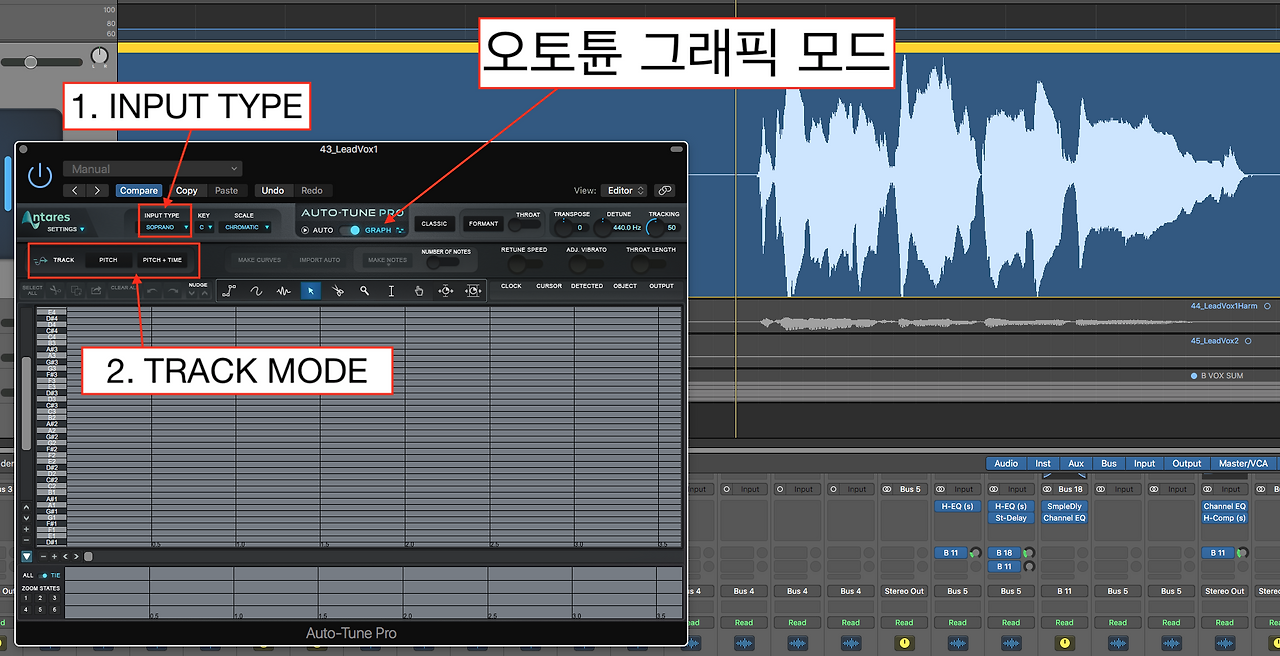Open the Input Type Soprano dropdown
1280x656 pixels.
[166, 227]
